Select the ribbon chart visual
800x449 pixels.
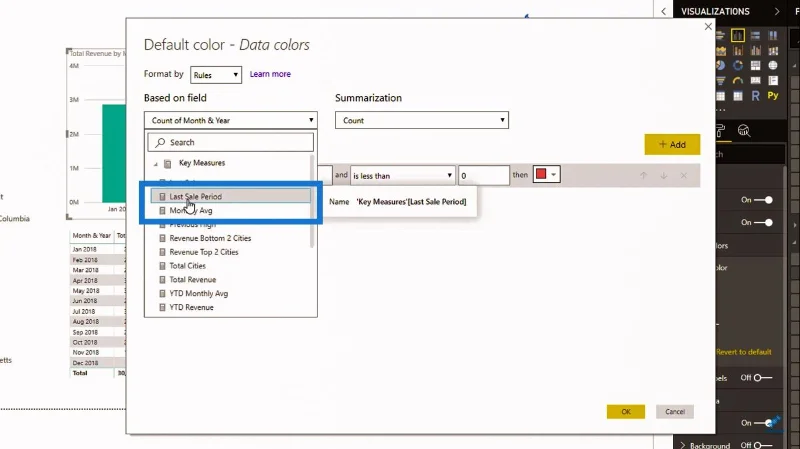(x=773, y=51)
